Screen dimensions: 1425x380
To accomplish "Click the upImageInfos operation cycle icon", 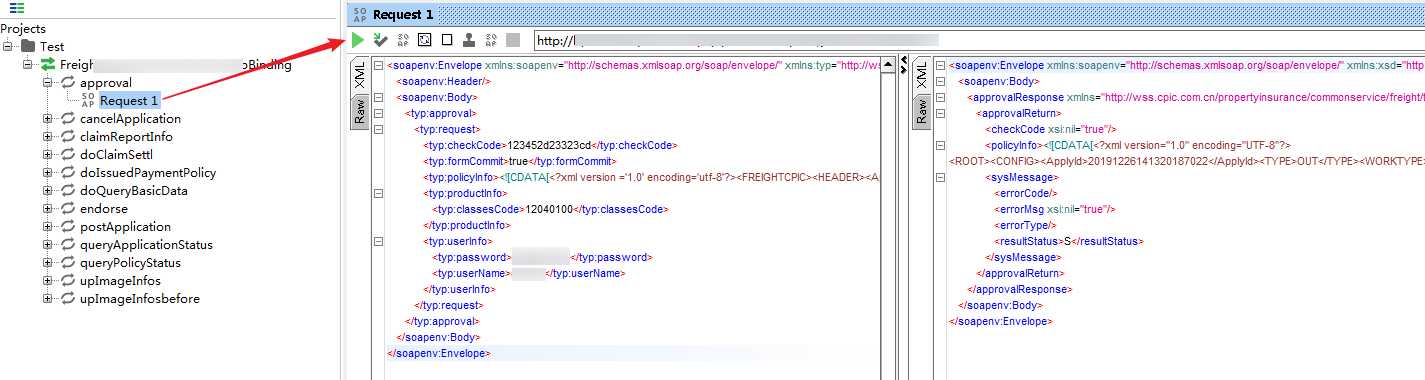I will tap(69, 281).
